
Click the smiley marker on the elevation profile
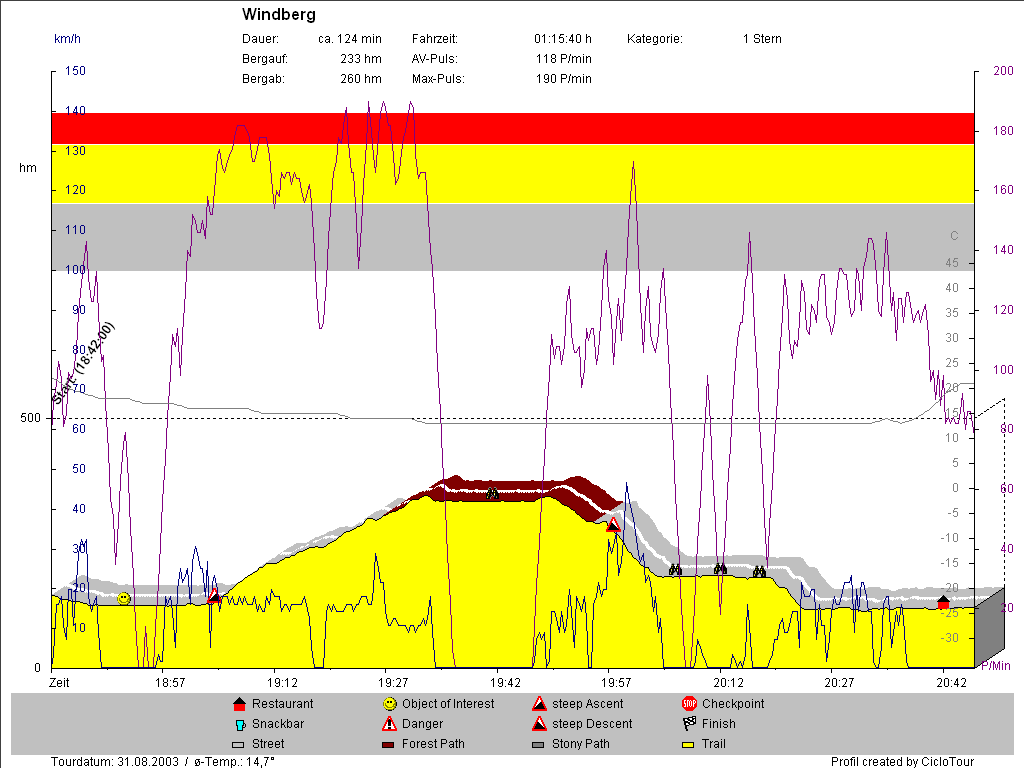124,598
